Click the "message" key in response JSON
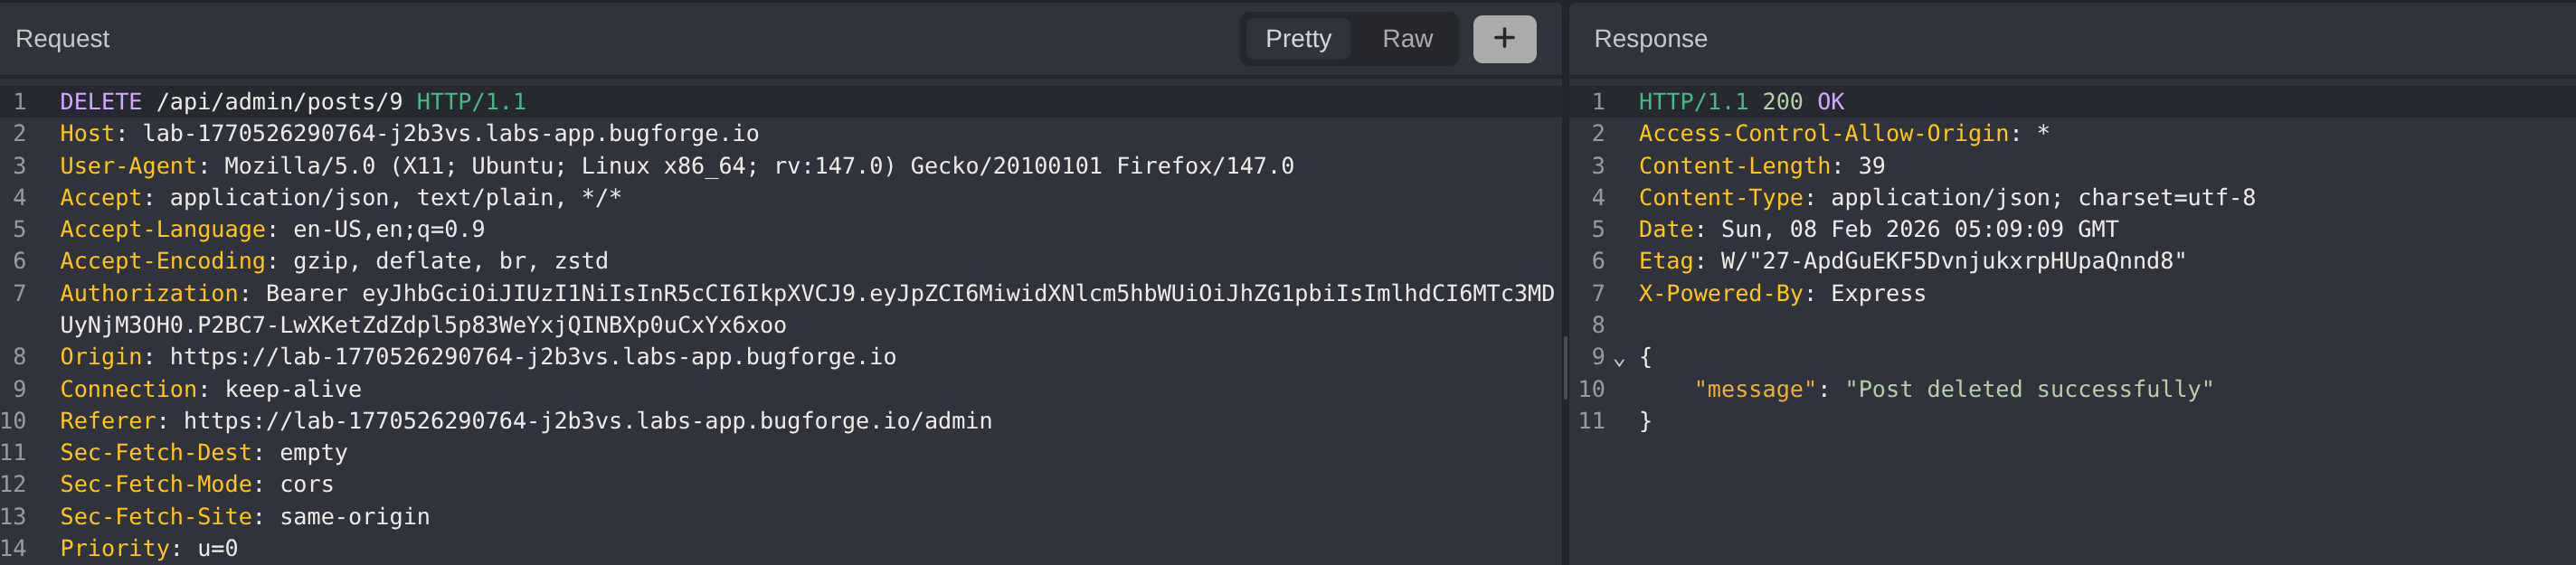 (x=1754, y=389)
